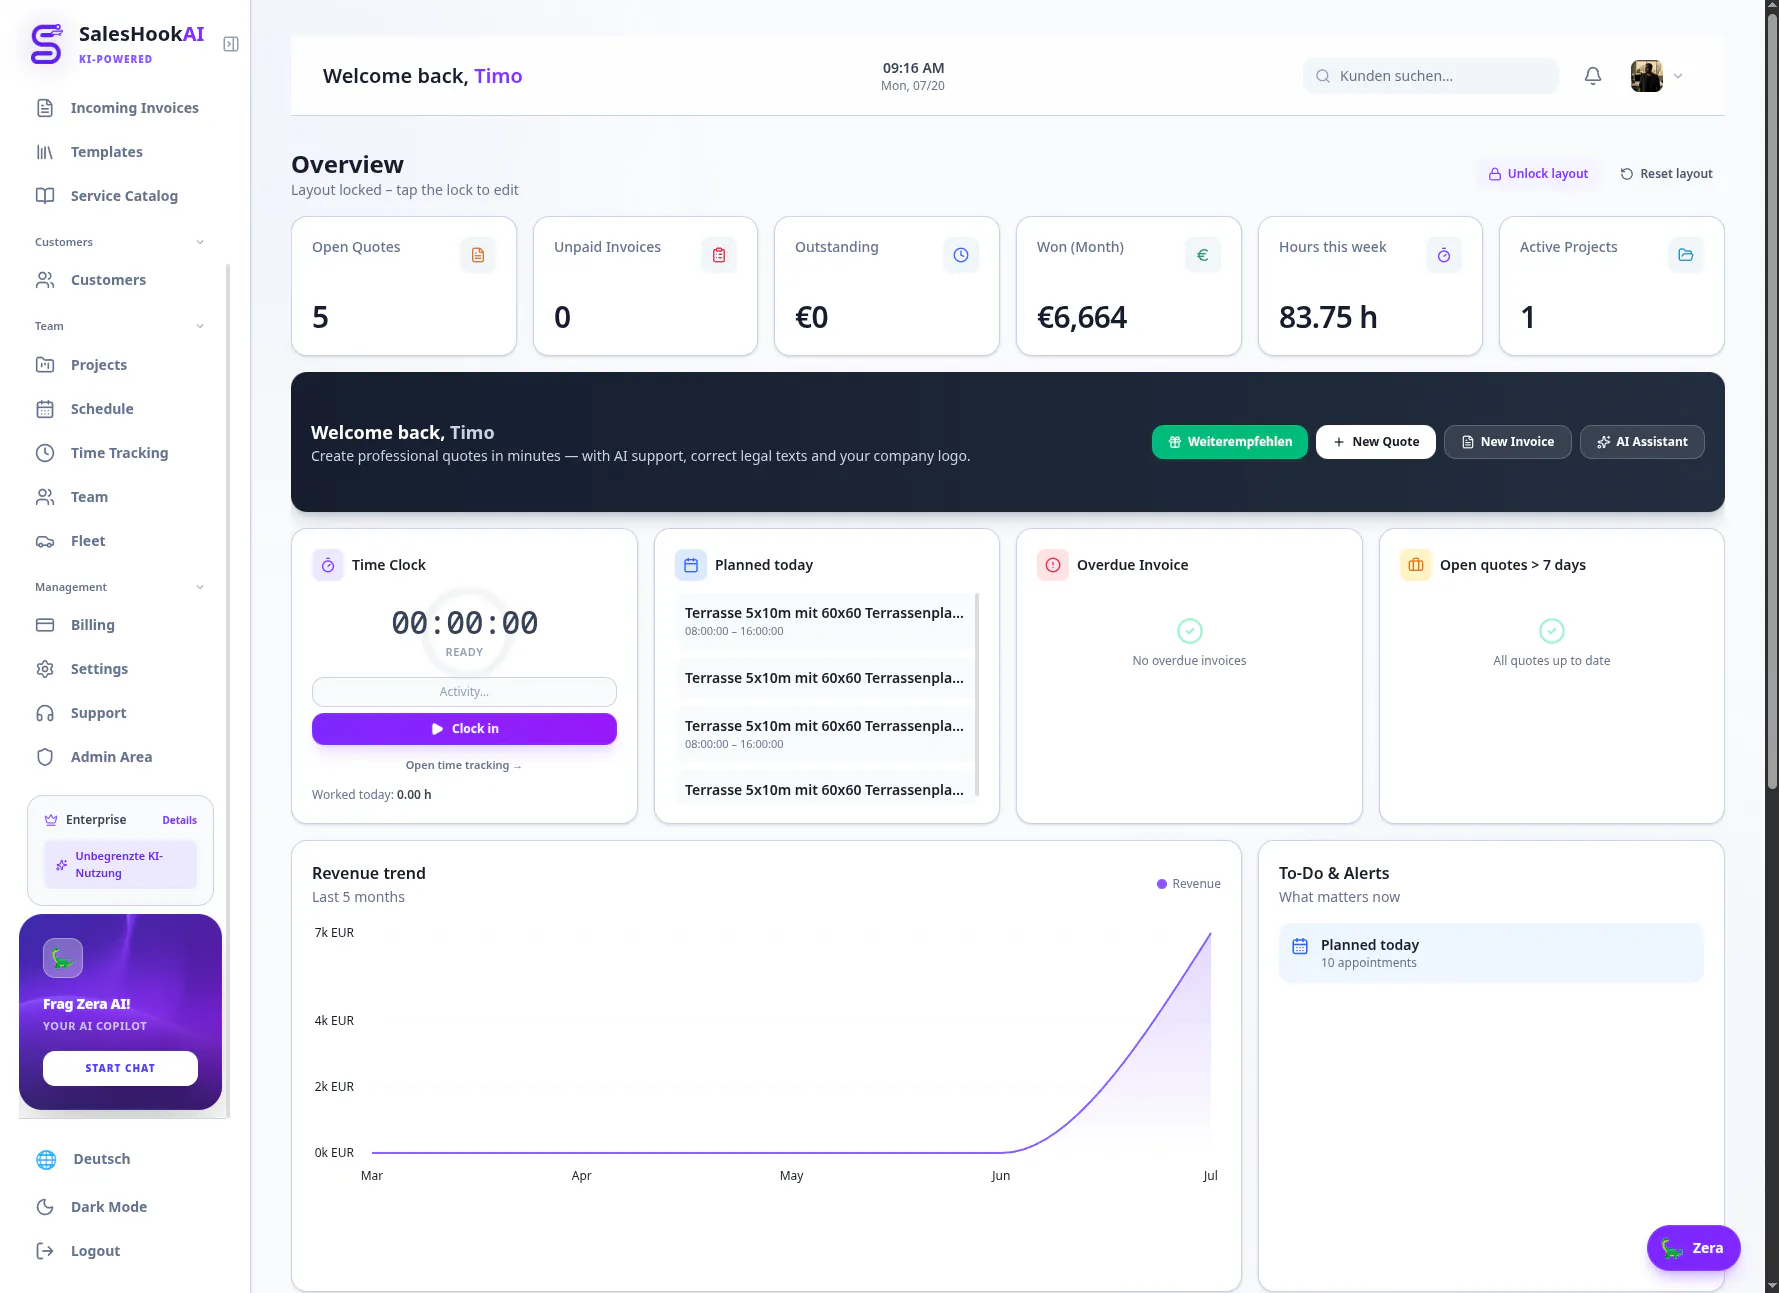This screenshot has width=1779, height=1293.
Task: Reset the dashboard layout
Action: (1667, 174)
